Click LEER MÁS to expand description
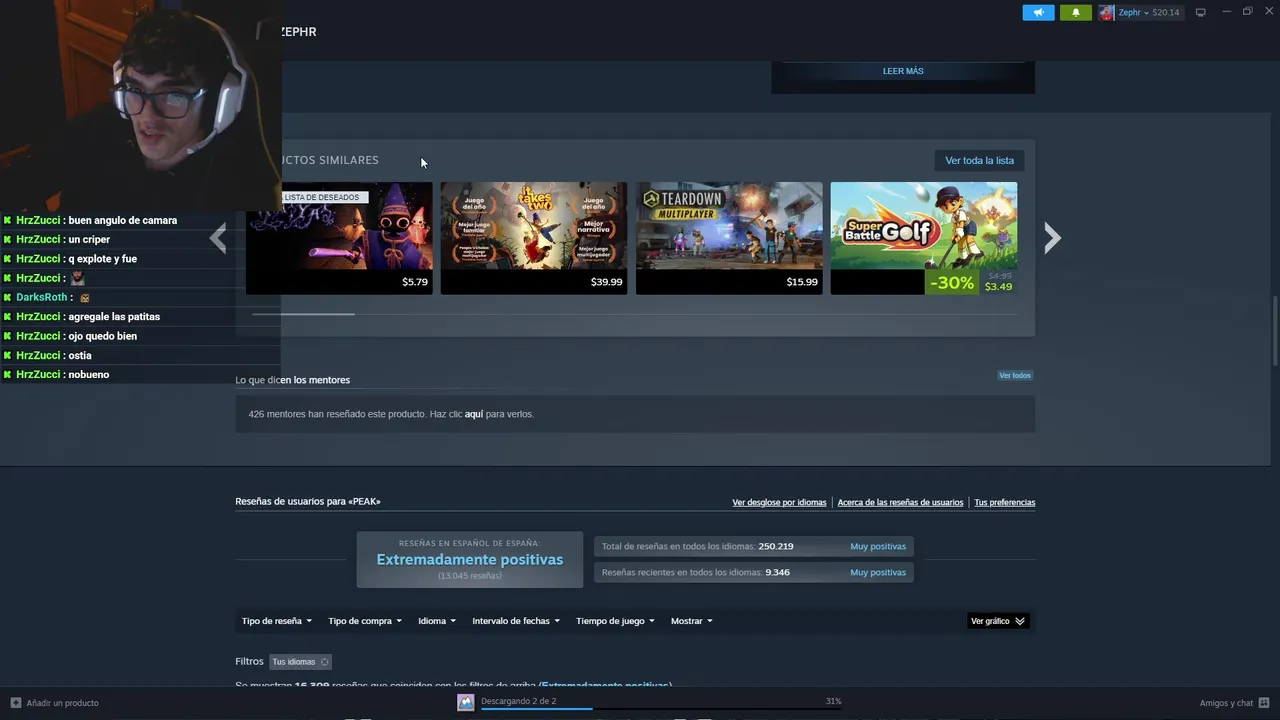This screenshot has width=1280, height=720. click(x=903, y=71)
